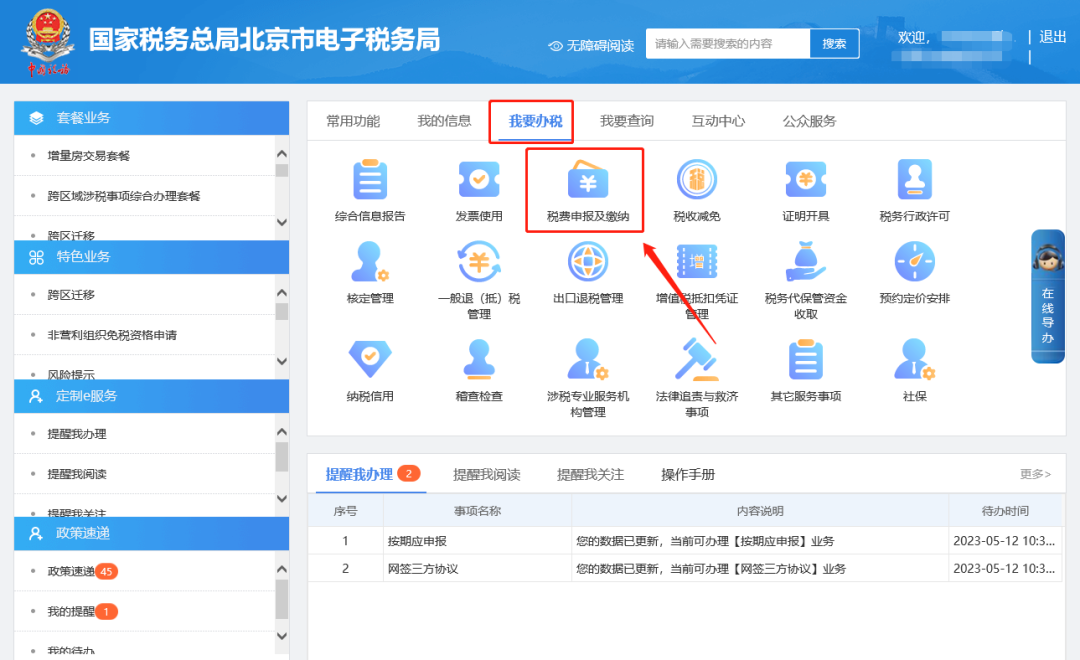This screenshot has width=1080, height=660.
Task: Focus the search content input field
Action: [x=728, y=44]
